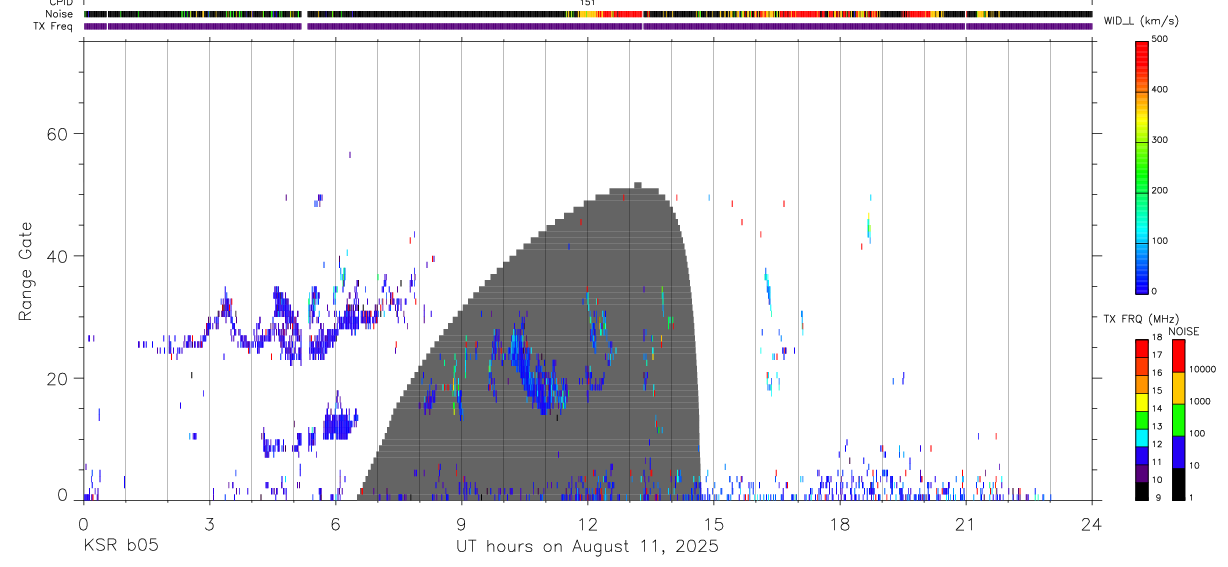The height and width of the screenshot is (567, 1228).
Task: Click the 'Noise' strip label at top left
Action: 60,14
